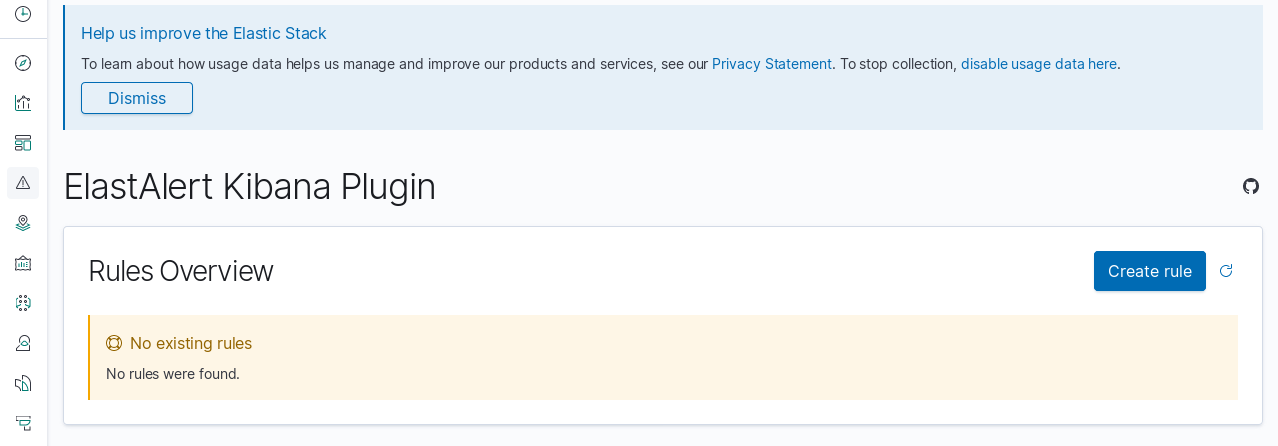Open the Canvas icon in the sidebar
This screenshot has width=1278, height=446.
(23, 263)
